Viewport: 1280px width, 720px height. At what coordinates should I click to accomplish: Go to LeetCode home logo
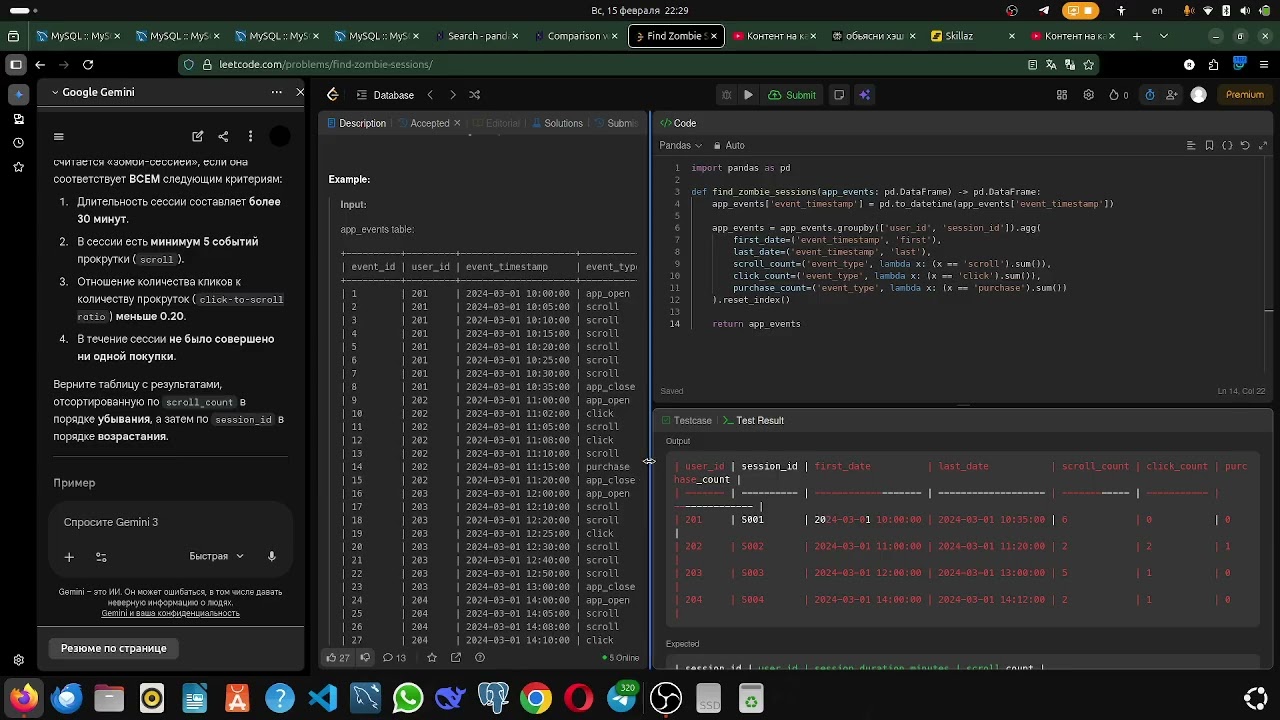333,95
